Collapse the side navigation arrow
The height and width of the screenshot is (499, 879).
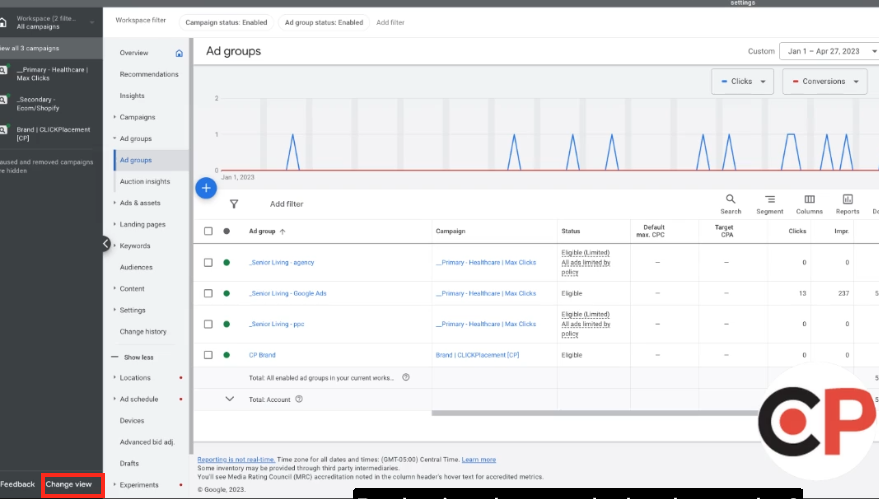105,243
